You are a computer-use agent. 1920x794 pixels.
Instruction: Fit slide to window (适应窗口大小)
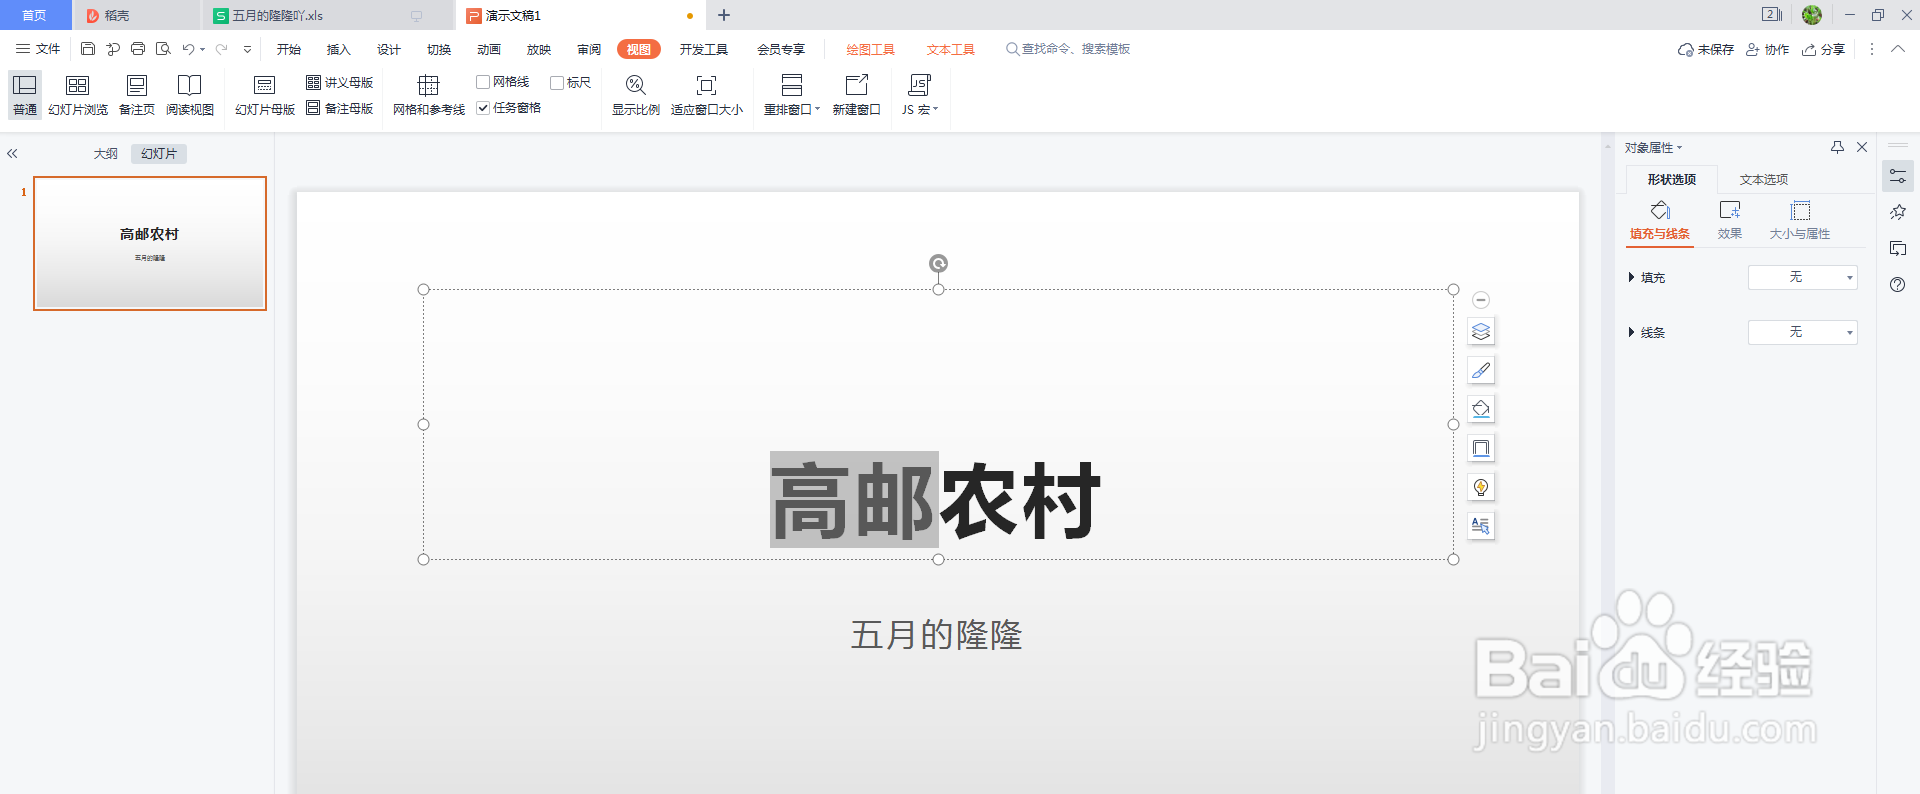(x=707, y=96)
